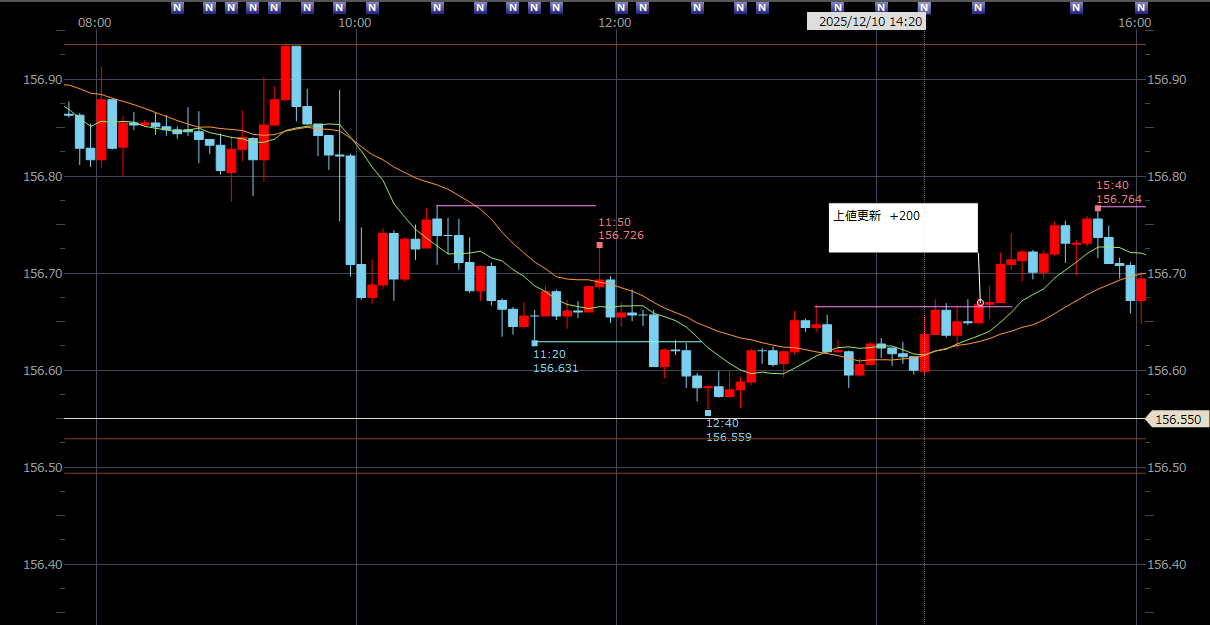Click the 16:00 time axis label
Screen dimensions: 1210x625
coord(1134,23)
